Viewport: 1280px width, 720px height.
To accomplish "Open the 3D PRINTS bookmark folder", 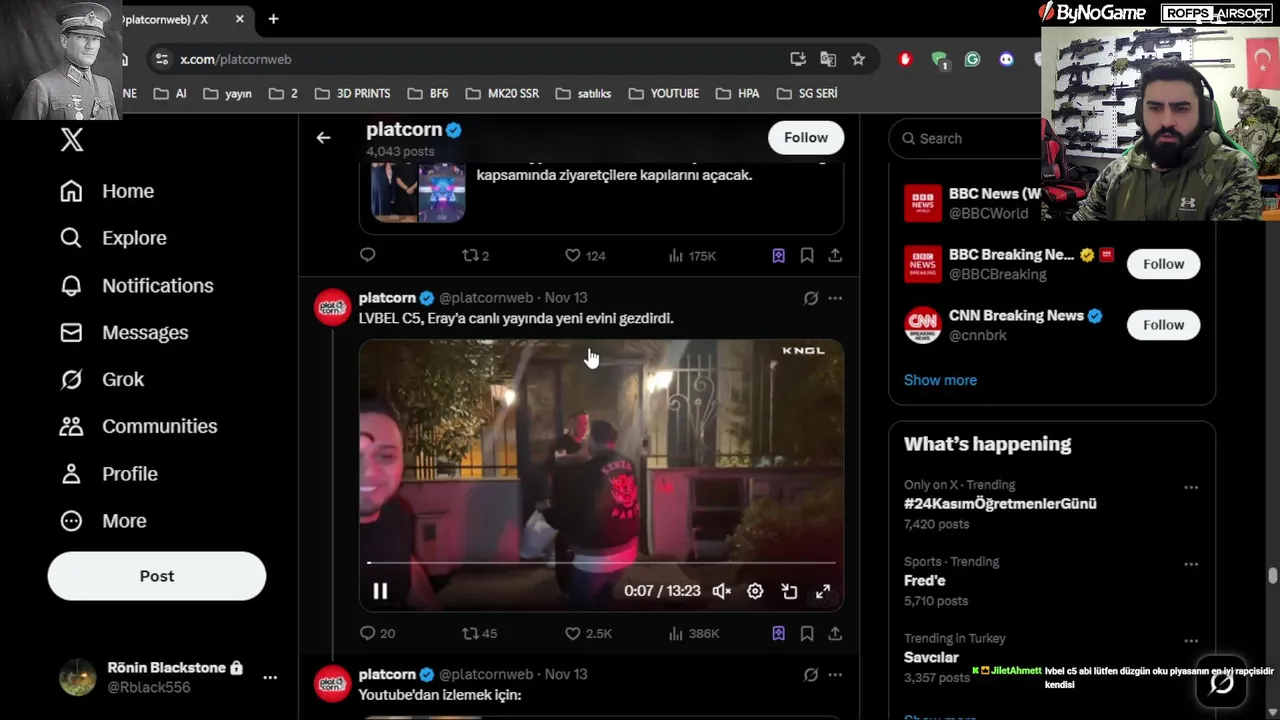I will point(352,93).
